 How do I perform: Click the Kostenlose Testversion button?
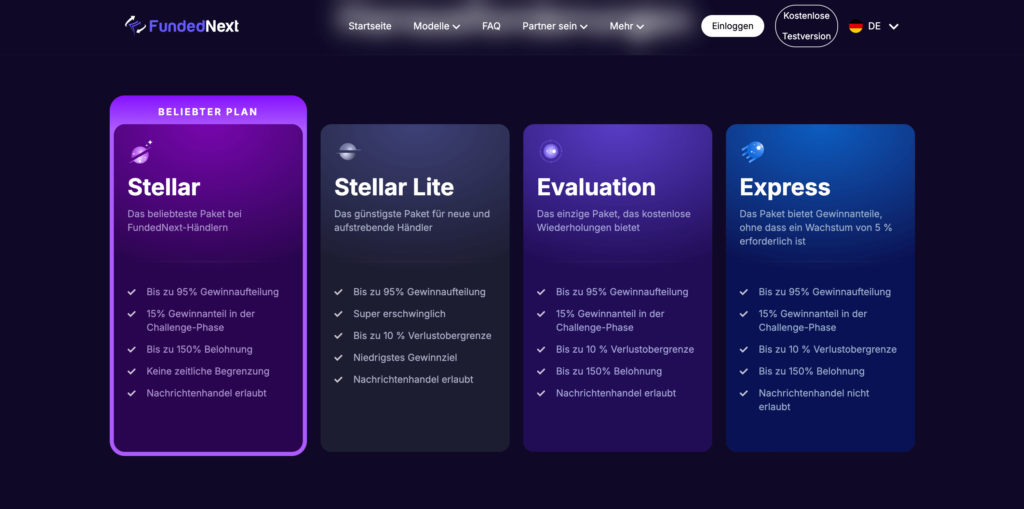click(806, 26)
